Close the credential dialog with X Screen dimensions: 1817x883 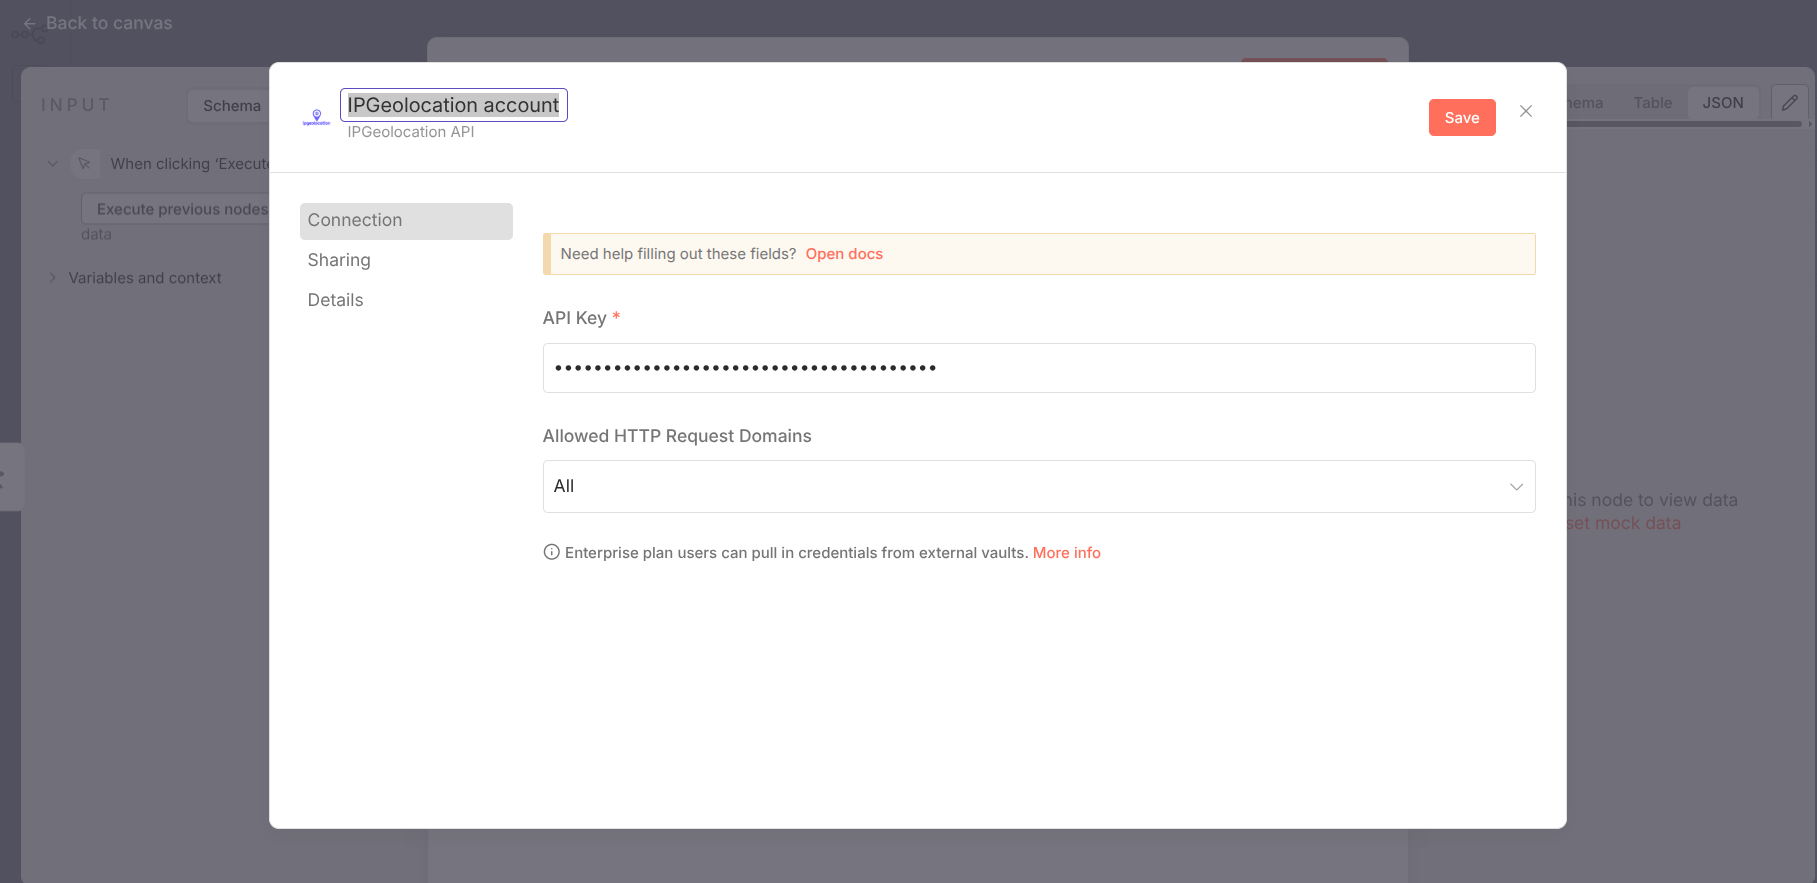(1525, 111)
